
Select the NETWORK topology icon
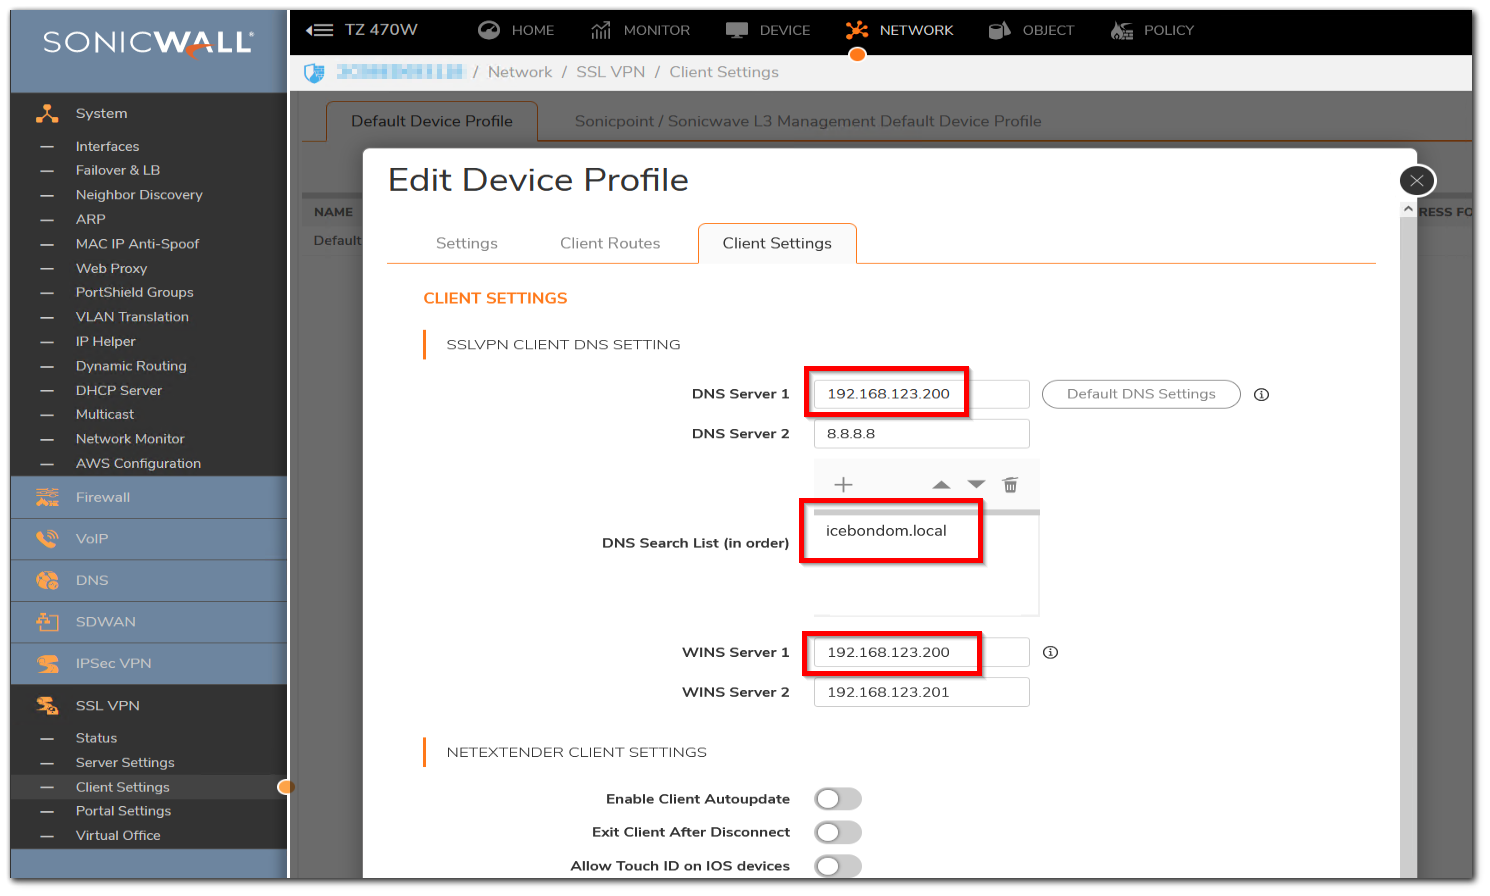pos(857,30)
